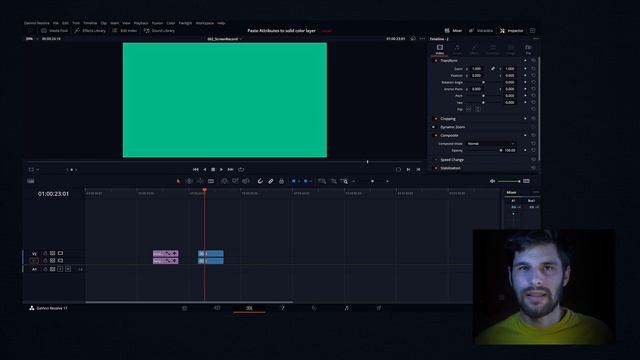Viewport: 640px width, 360px height.
Task: Click the Full Extent Zoom icon
Action: coord(322,181)
